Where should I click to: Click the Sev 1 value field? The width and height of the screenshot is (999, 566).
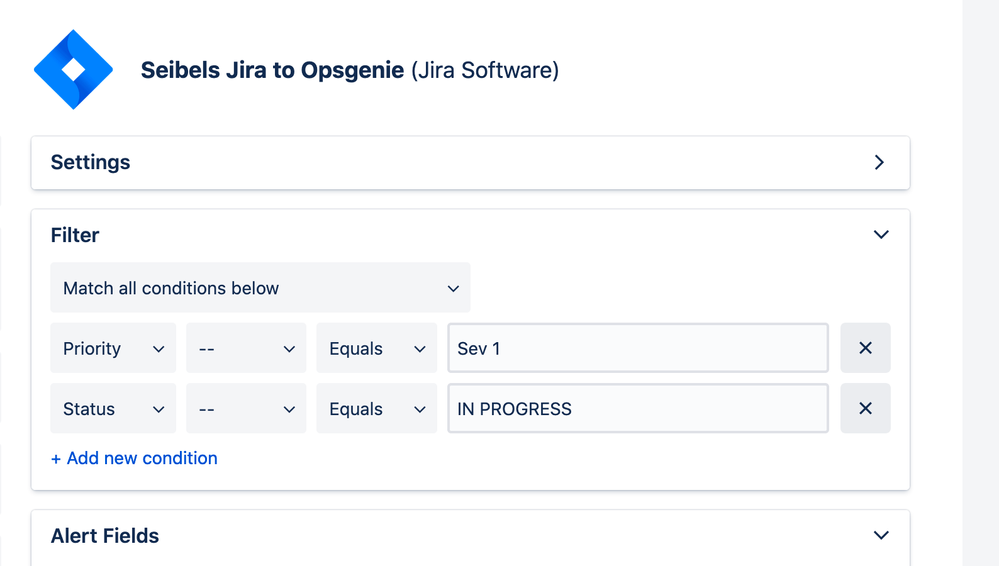638,348
